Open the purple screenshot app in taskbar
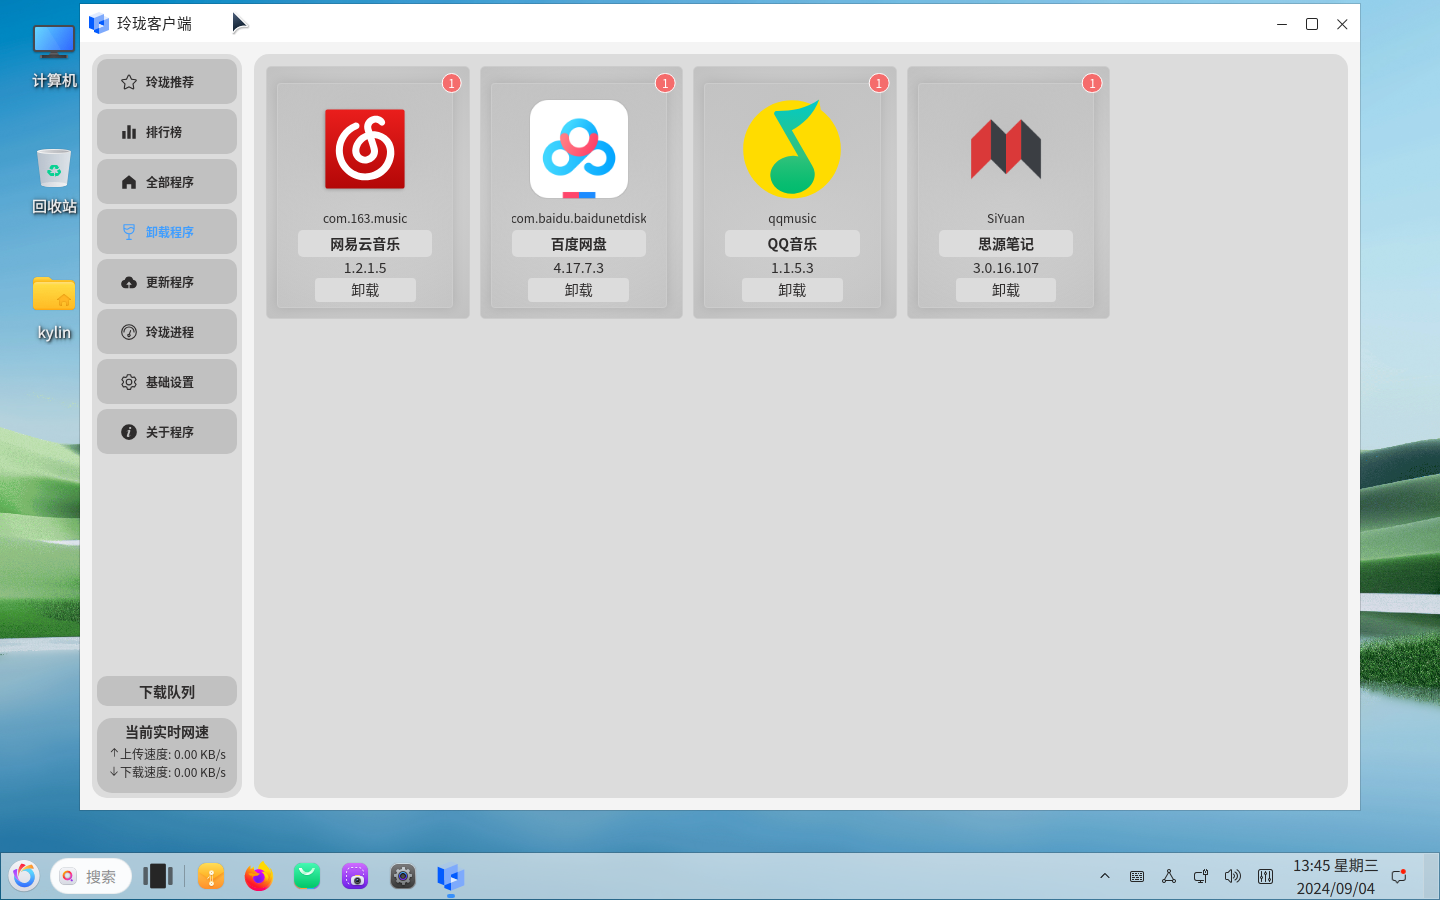The height and width of the screenshot is (900, 1440). tap(355, 876)
